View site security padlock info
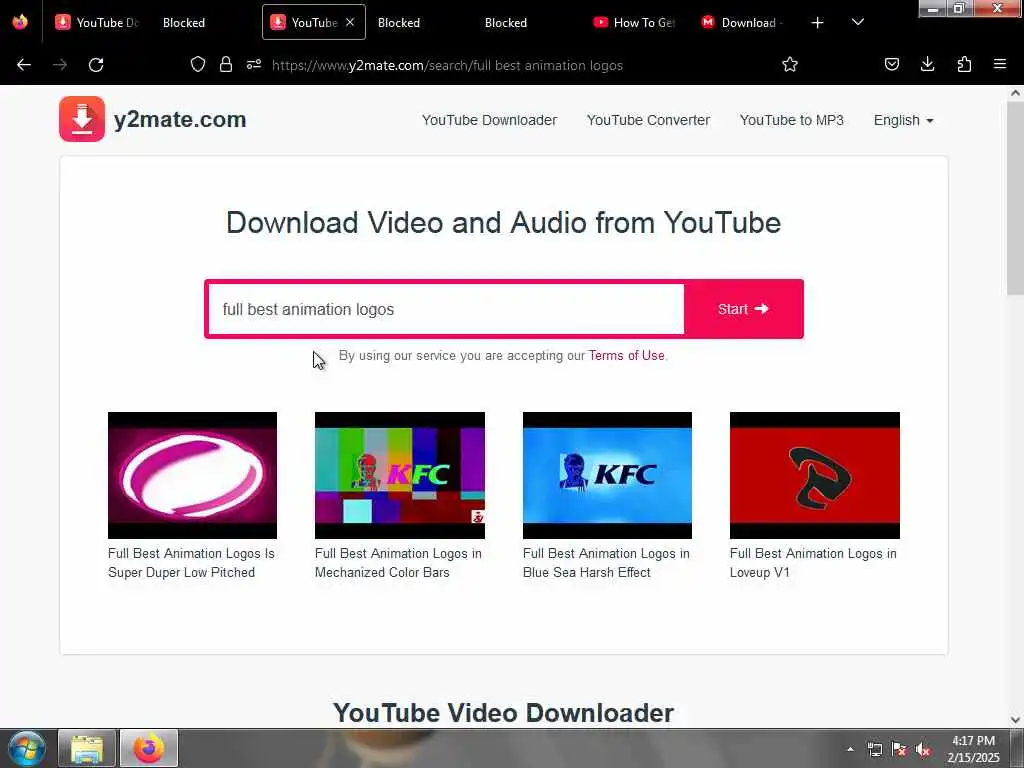The height and width of the screenshot is (768, 1024). coord(226,64)
